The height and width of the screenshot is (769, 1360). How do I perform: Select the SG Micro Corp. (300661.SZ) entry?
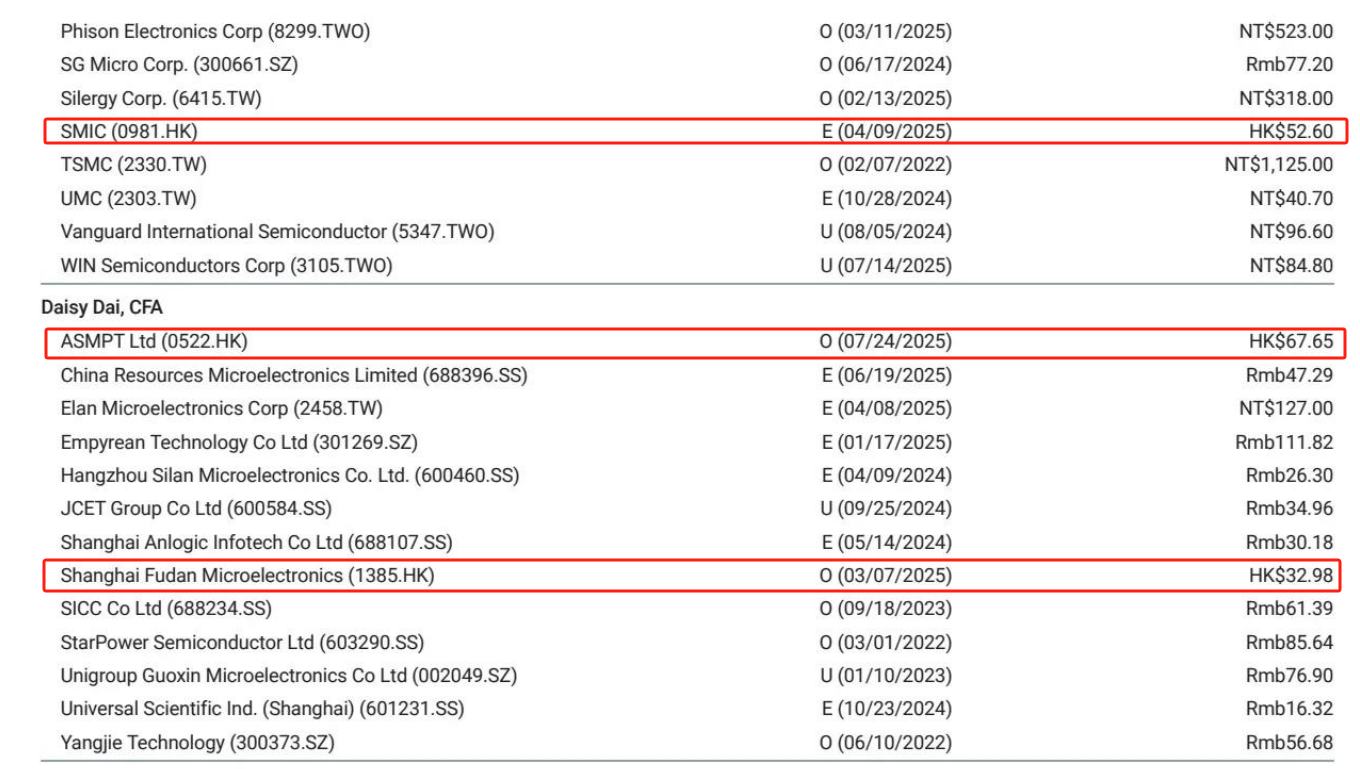point(179,65)
